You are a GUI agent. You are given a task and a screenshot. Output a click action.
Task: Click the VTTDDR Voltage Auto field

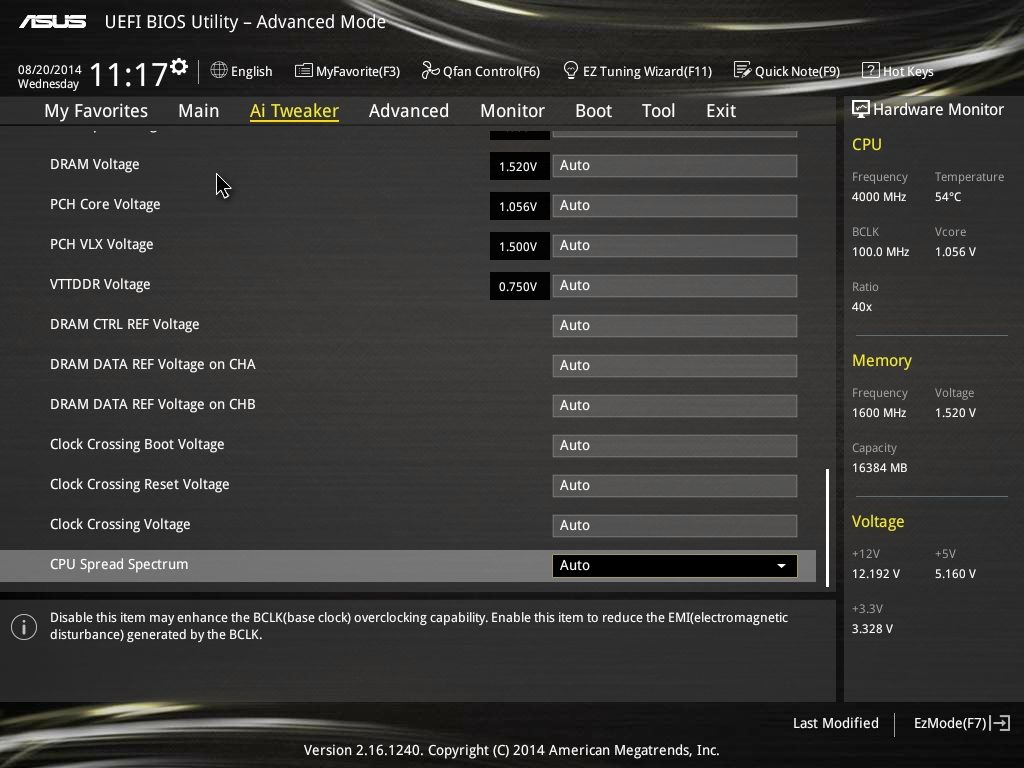[675, 285]
